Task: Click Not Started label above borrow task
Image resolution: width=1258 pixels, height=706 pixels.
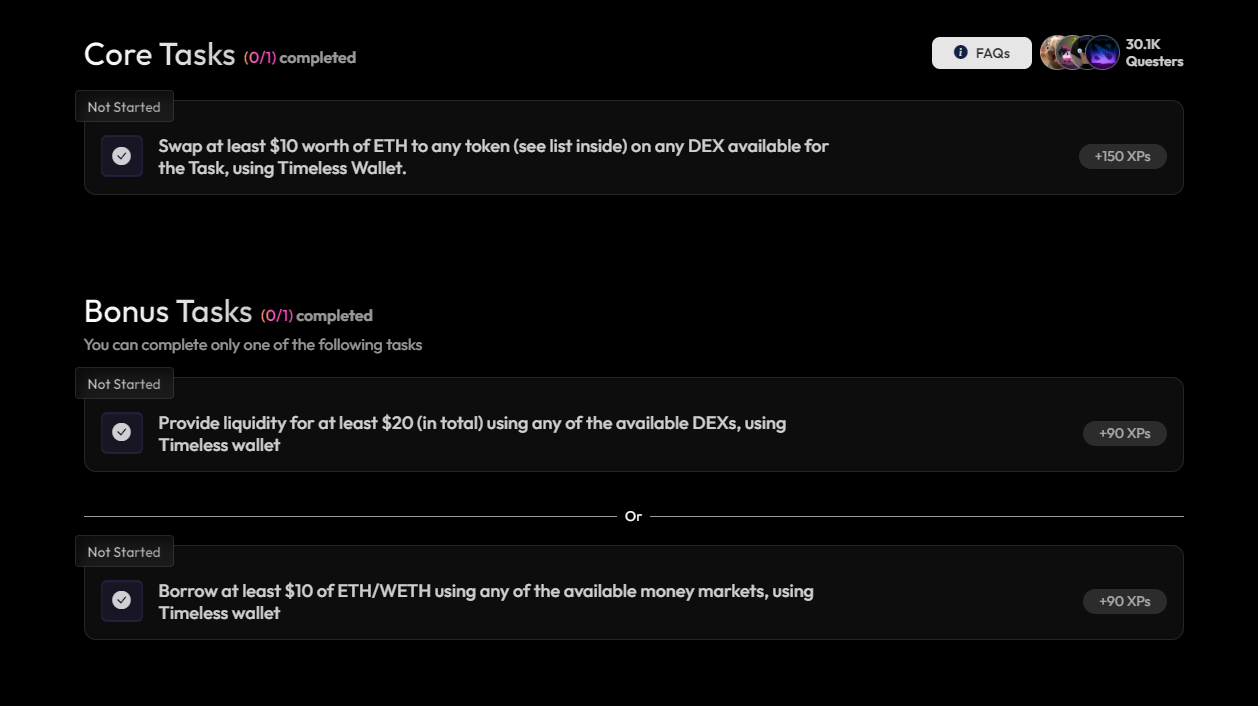Action: pos(124,552)
